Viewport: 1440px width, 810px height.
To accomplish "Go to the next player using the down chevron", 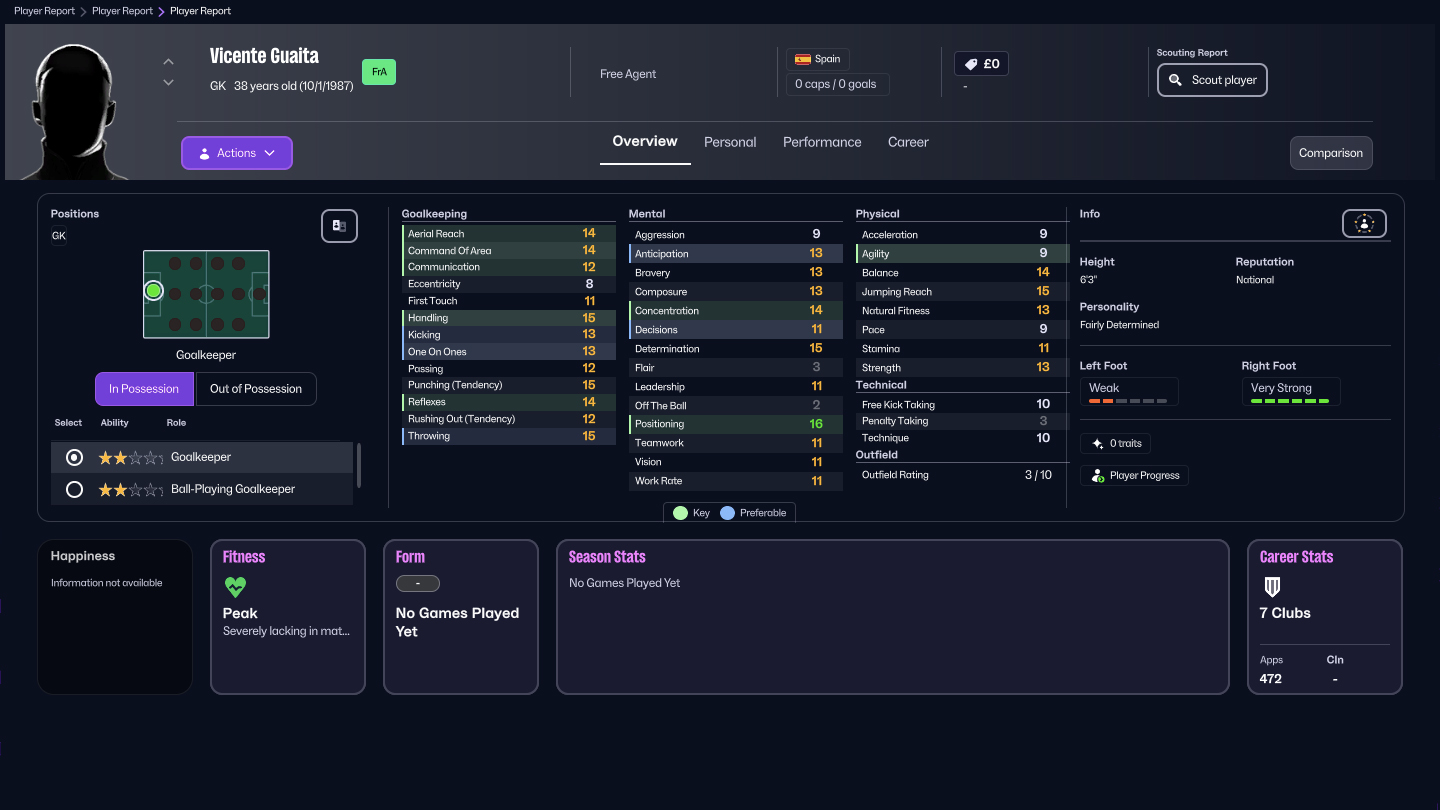I will point(168,82).
